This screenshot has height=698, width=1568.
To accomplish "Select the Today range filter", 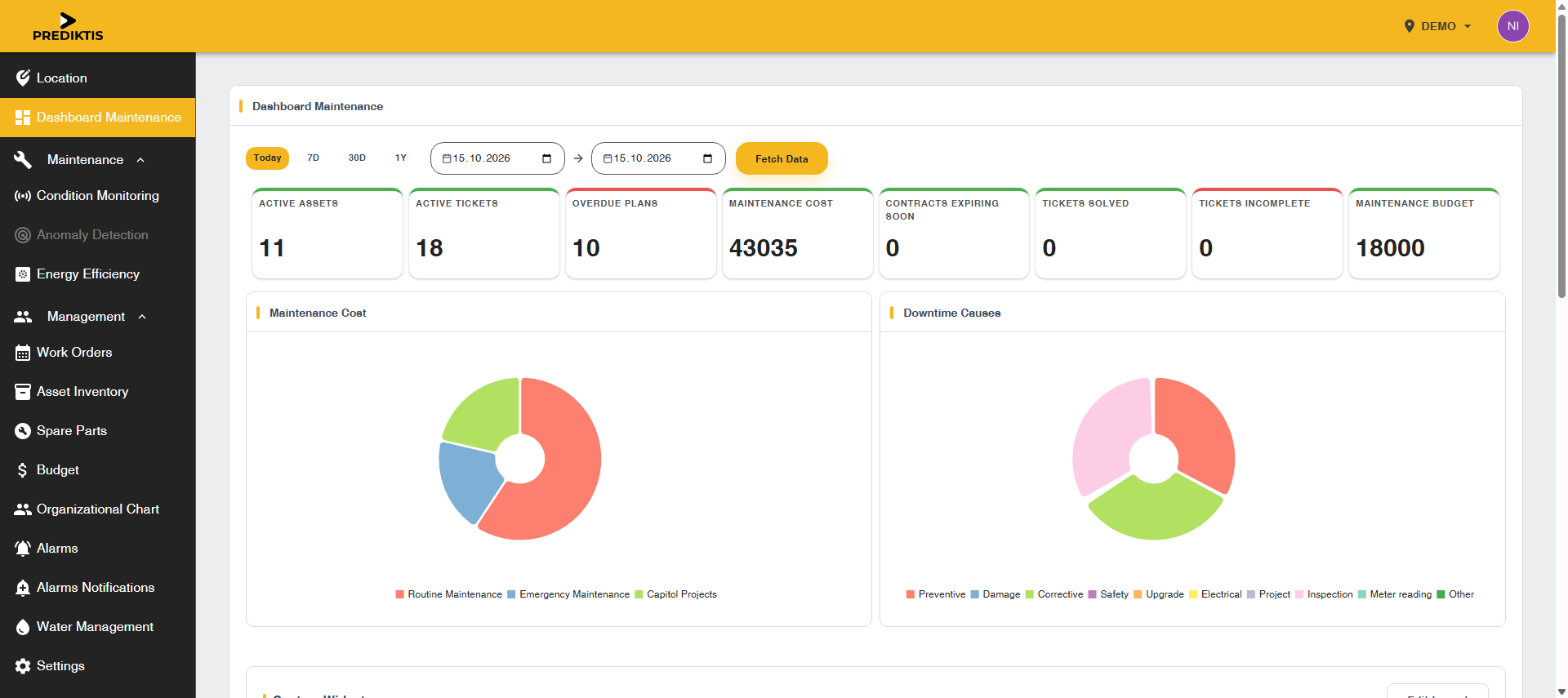I will tap(267, 158).
